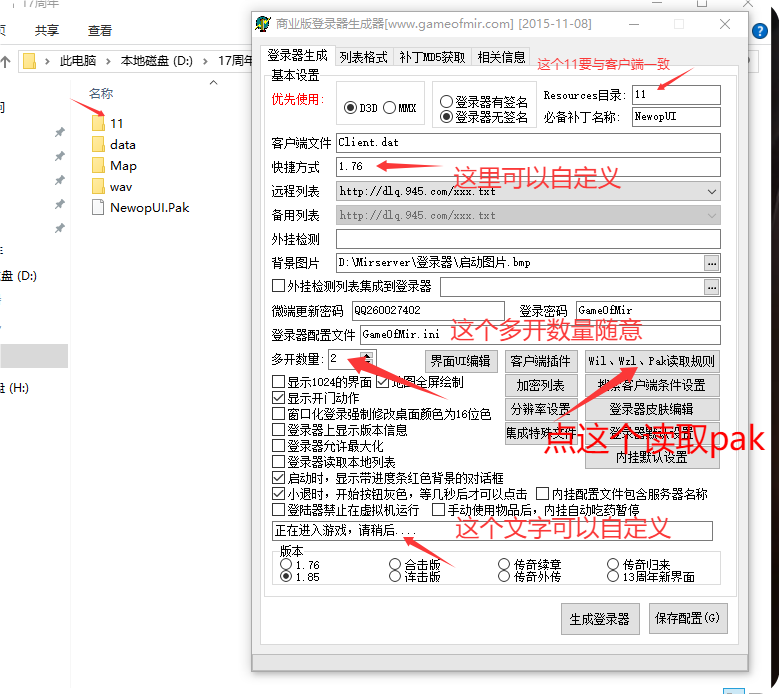Expand the 备用列表 URL dropdown
779x694 pixels.
tap(712, 216)
